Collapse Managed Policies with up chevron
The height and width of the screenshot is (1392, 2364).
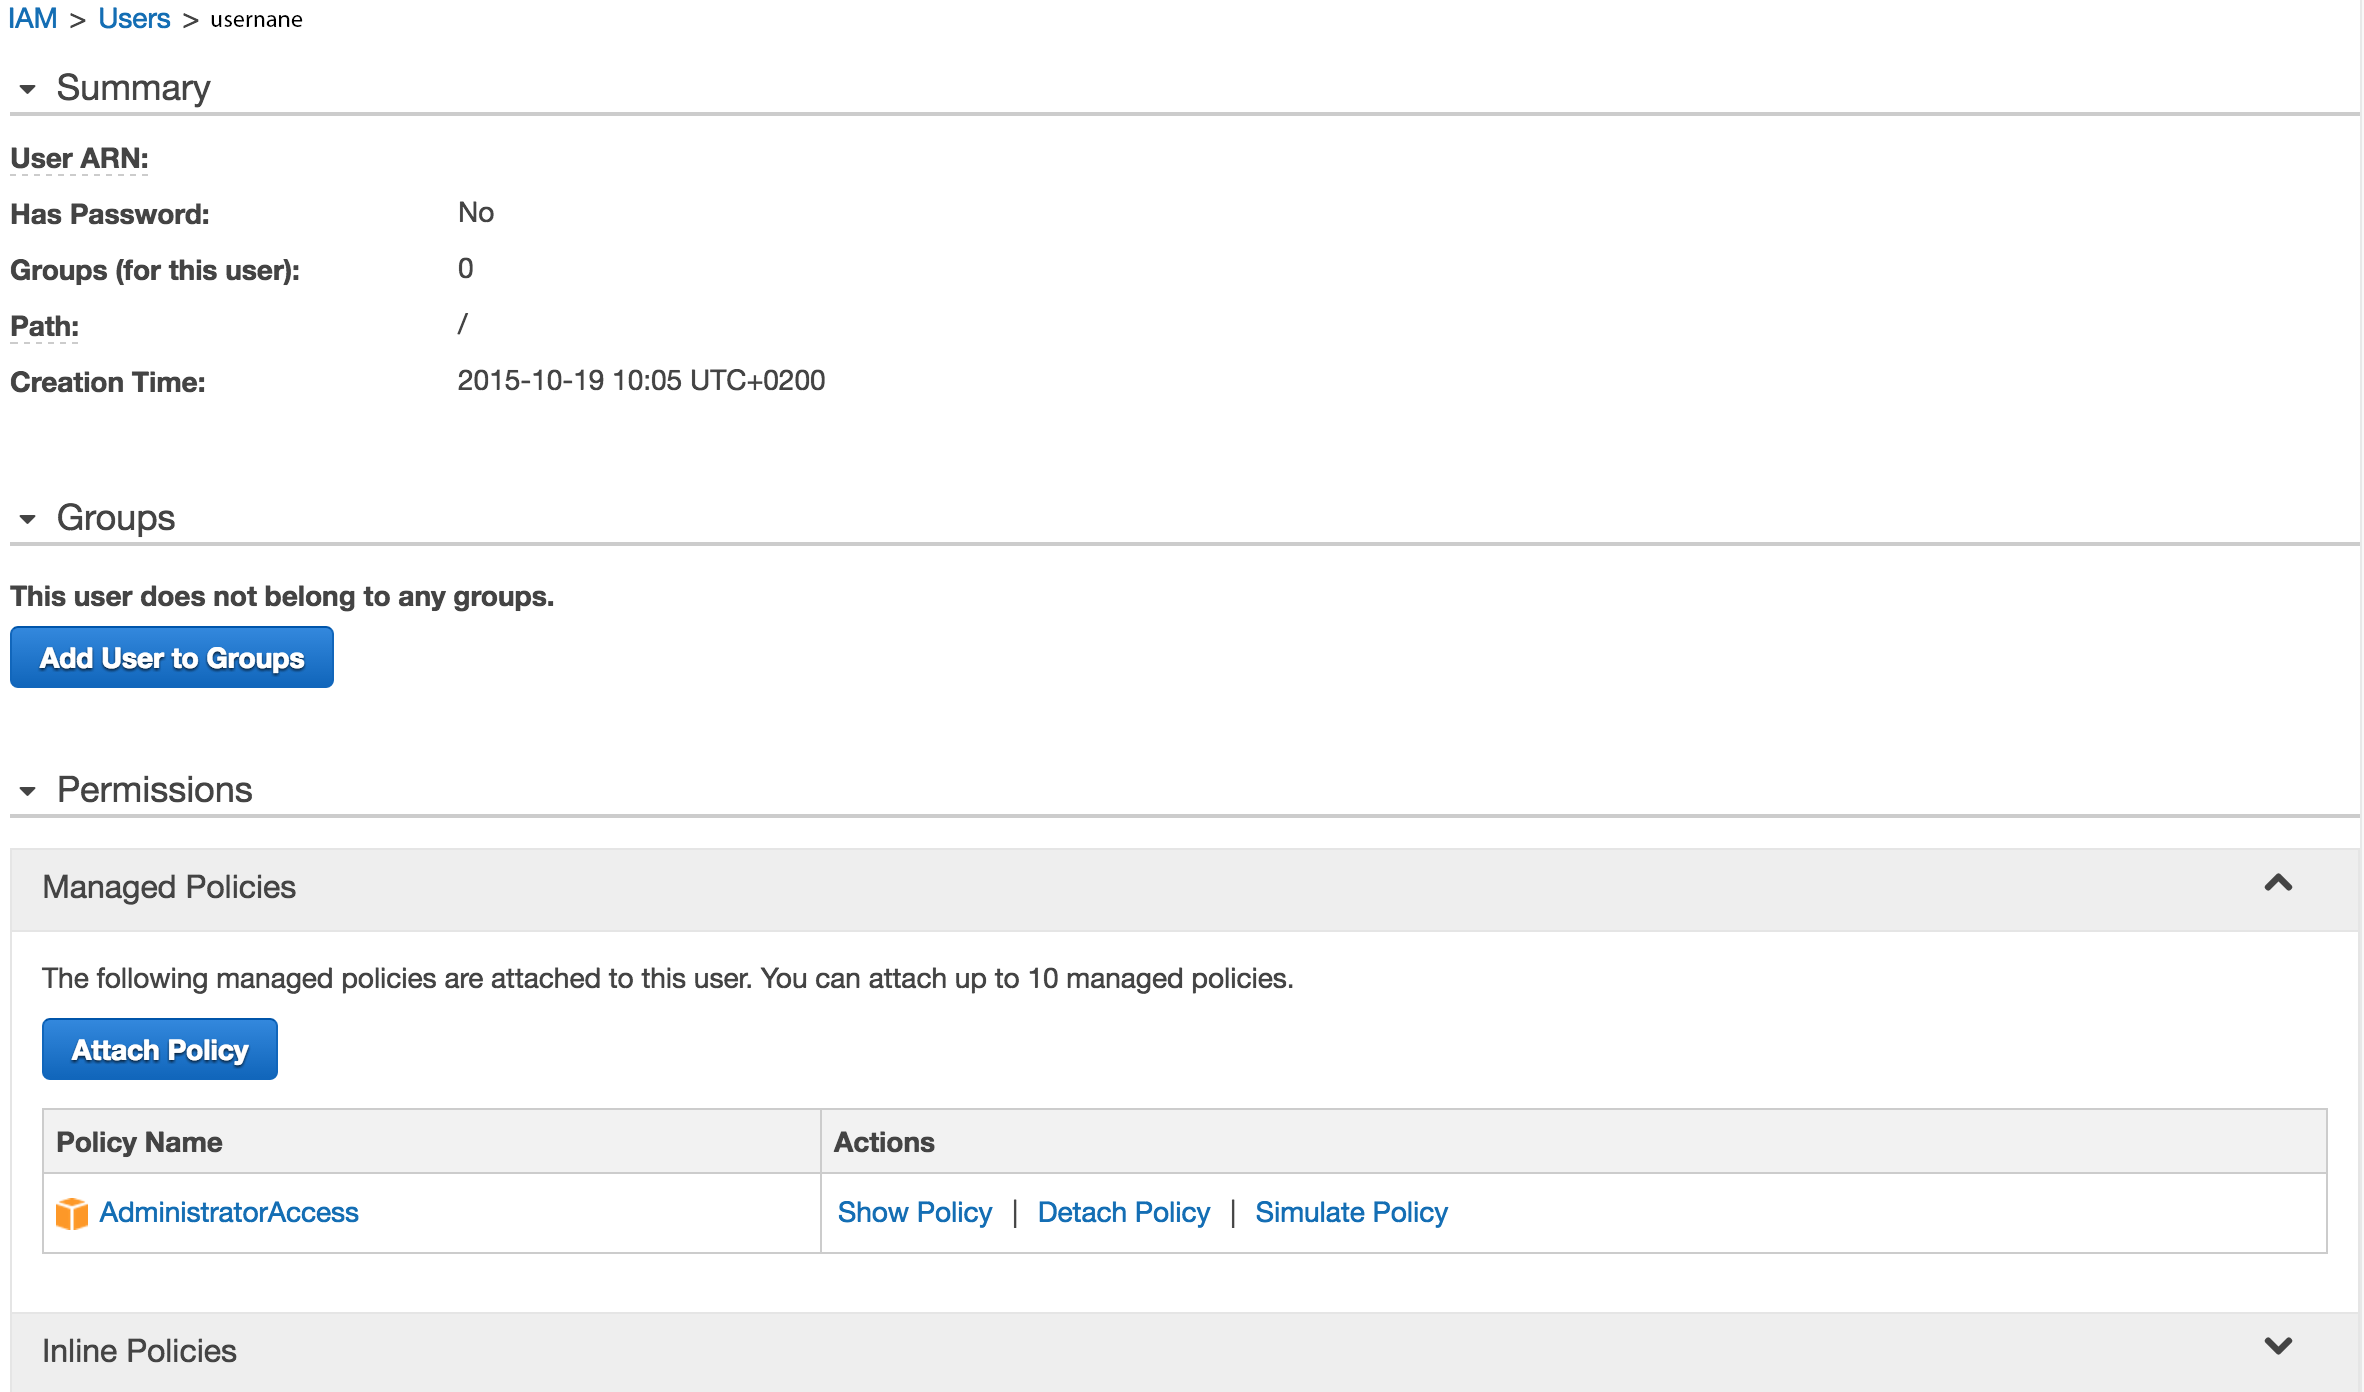pos(2278,883)
